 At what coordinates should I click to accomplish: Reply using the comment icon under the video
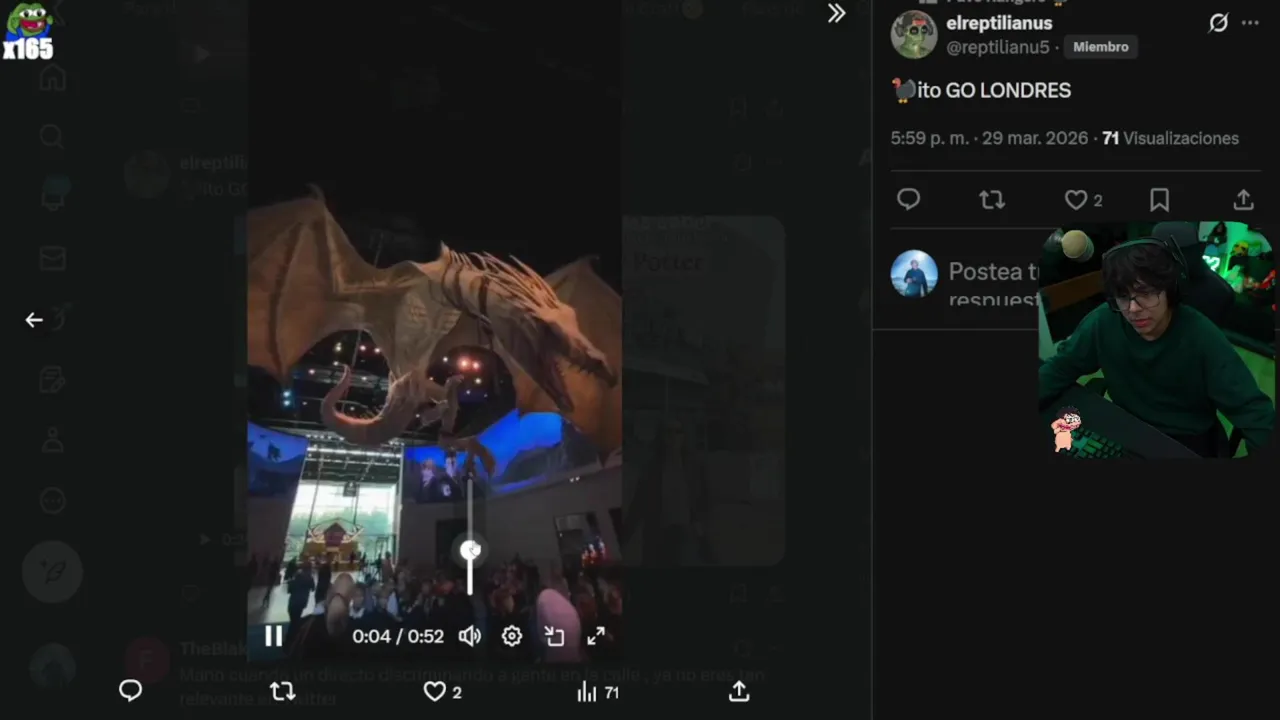pyautogui.click(x=130, y=691)
